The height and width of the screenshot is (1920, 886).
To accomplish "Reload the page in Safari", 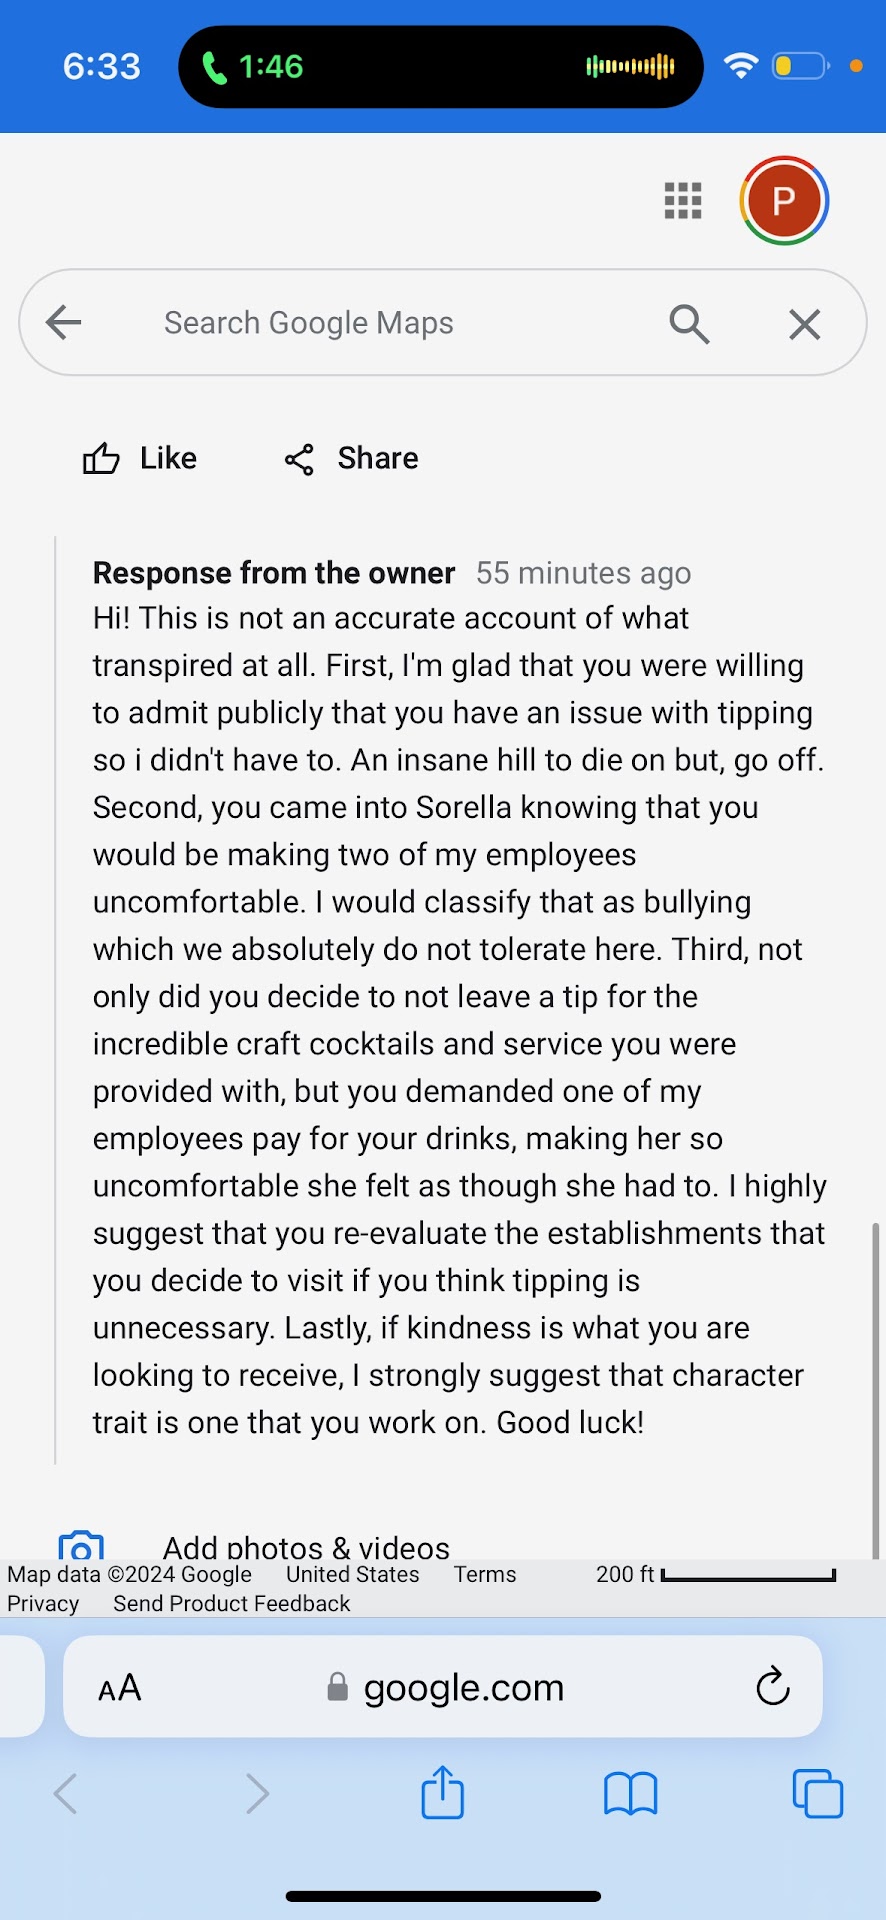I will point(773,1687).
